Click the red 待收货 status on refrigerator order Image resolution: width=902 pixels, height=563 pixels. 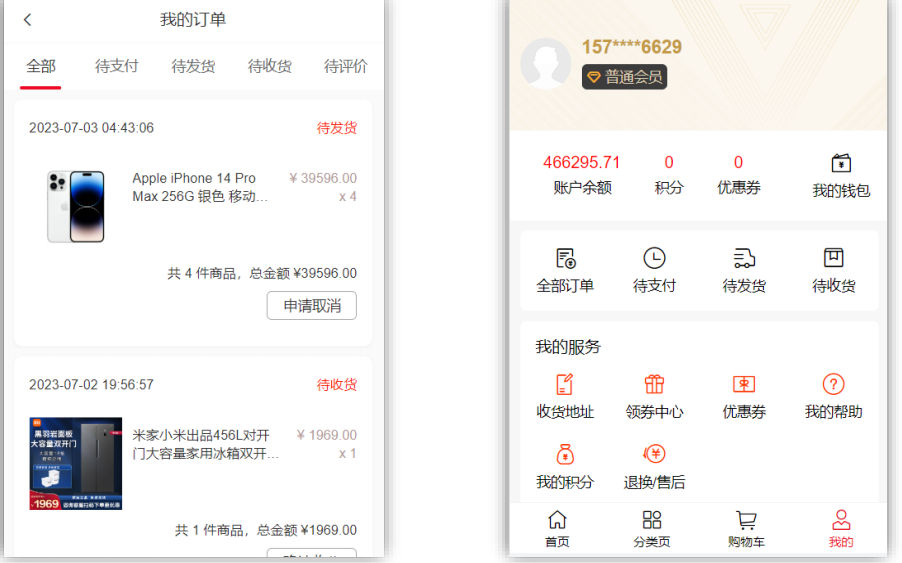[337, 384]
